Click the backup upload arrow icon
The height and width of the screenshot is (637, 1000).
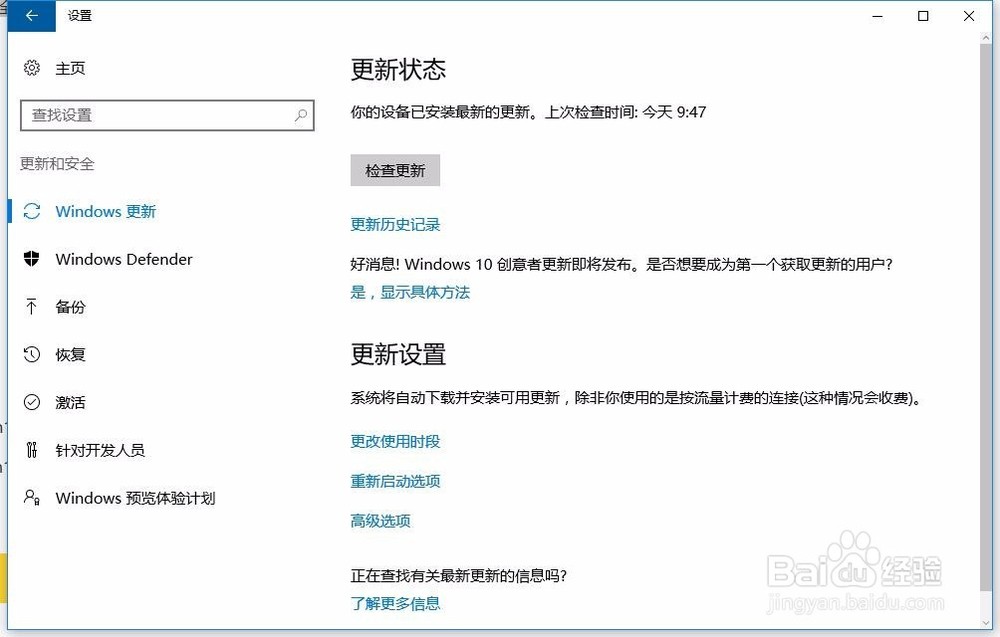tap(31, 307)
